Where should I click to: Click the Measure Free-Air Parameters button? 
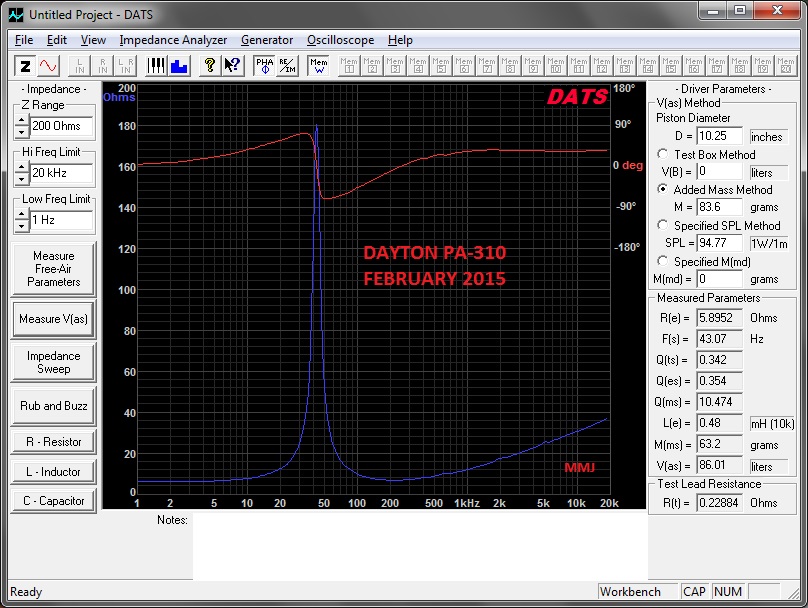54,269
